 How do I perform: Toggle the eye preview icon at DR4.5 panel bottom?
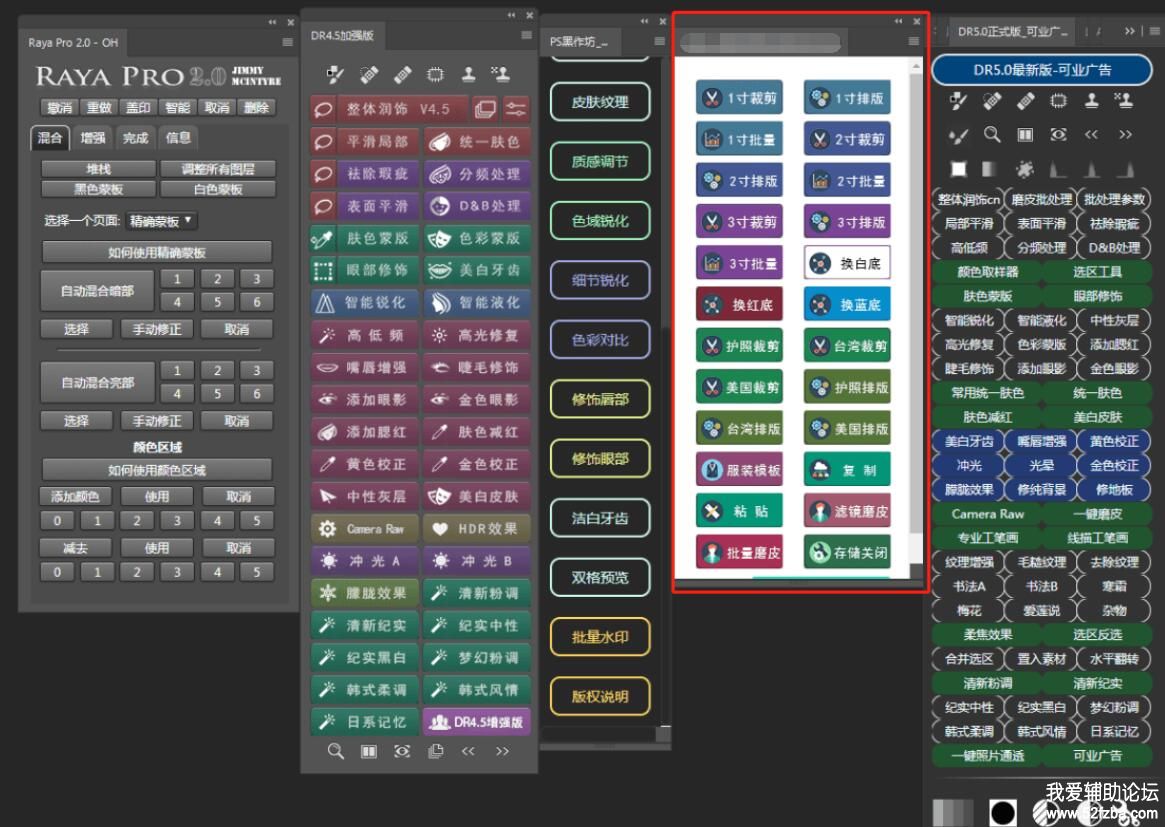pyautogui.click(x=402, y=751)
